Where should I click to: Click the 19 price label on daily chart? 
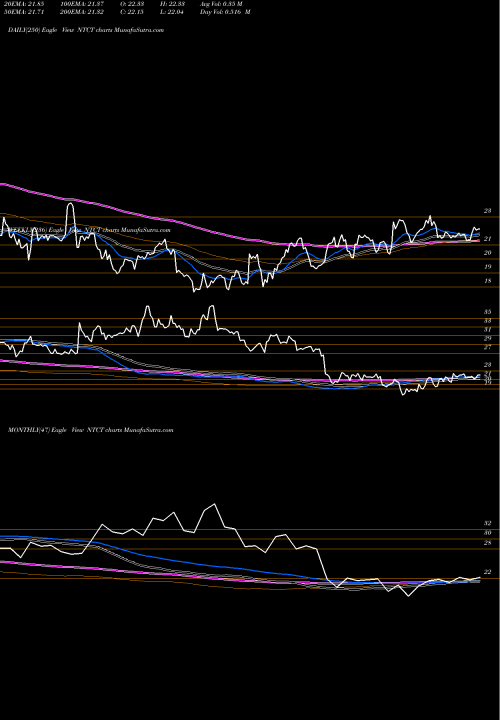pyautogui.click(x=488, y=267)
